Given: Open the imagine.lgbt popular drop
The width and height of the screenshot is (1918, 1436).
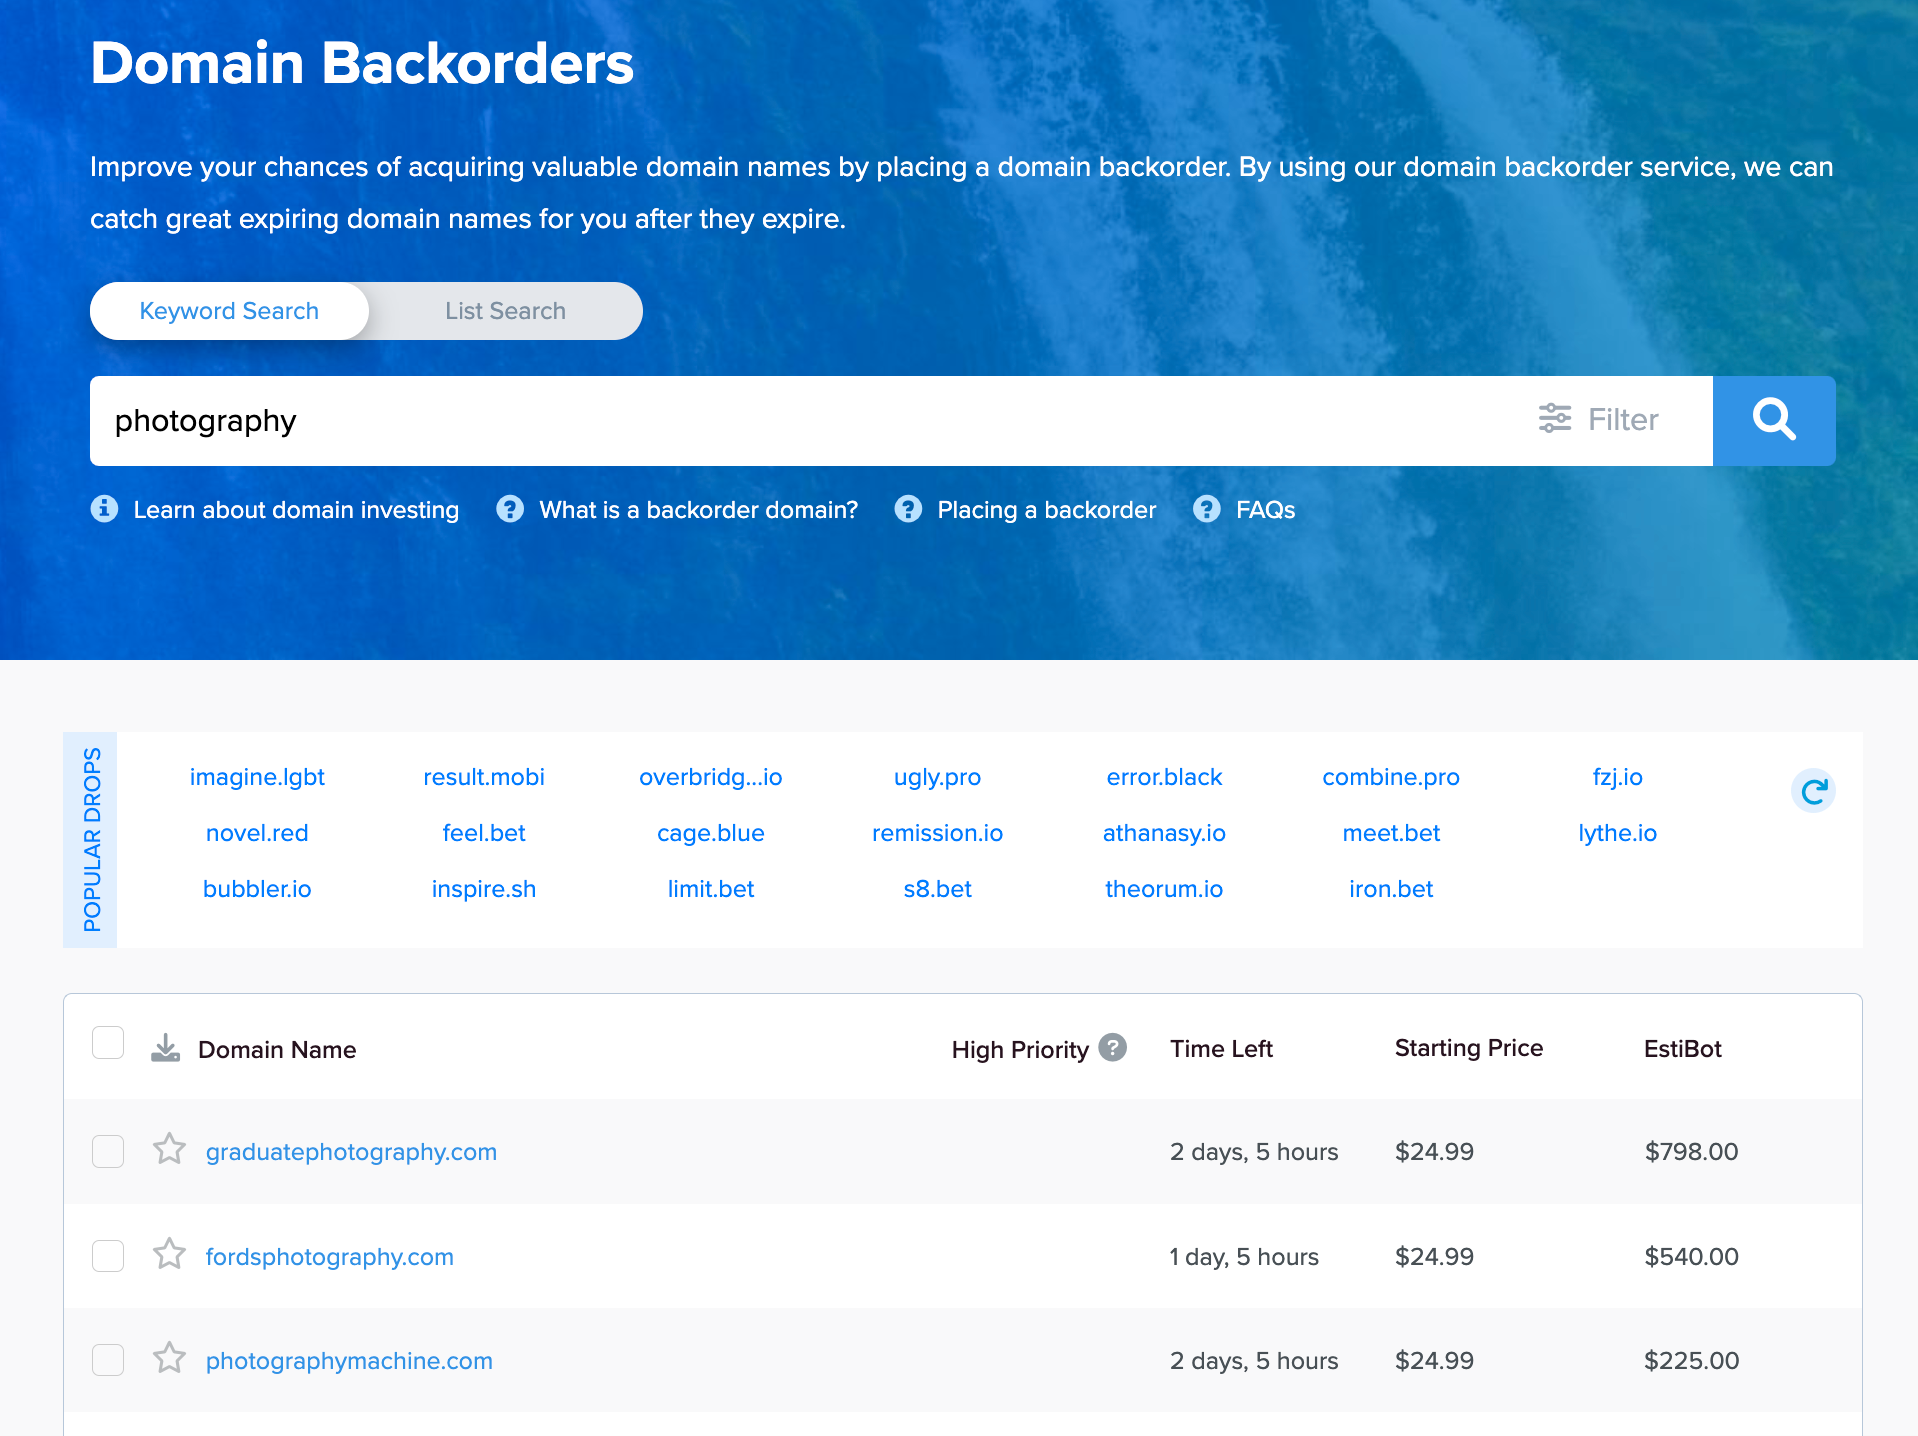Looking at the screenshot, I should [257, 776].
